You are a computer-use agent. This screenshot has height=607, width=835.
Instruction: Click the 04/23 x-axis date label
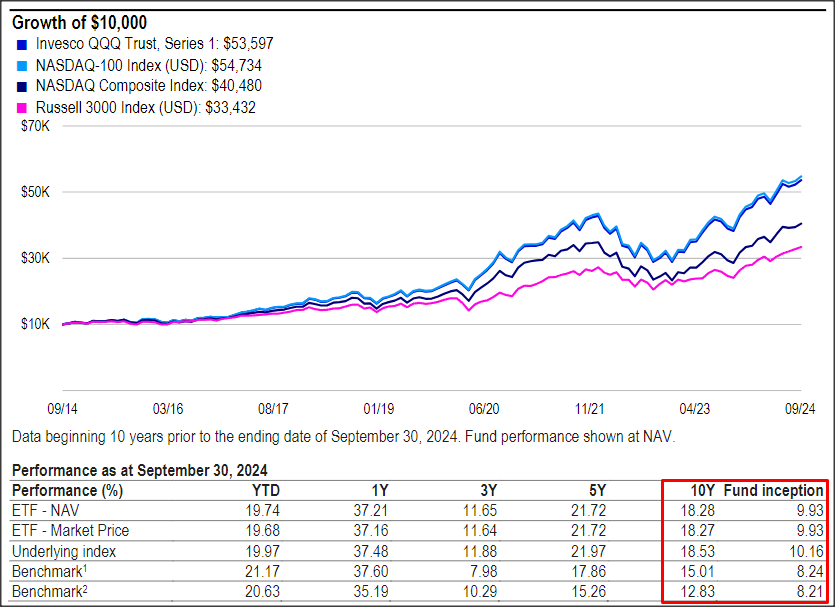695,409
